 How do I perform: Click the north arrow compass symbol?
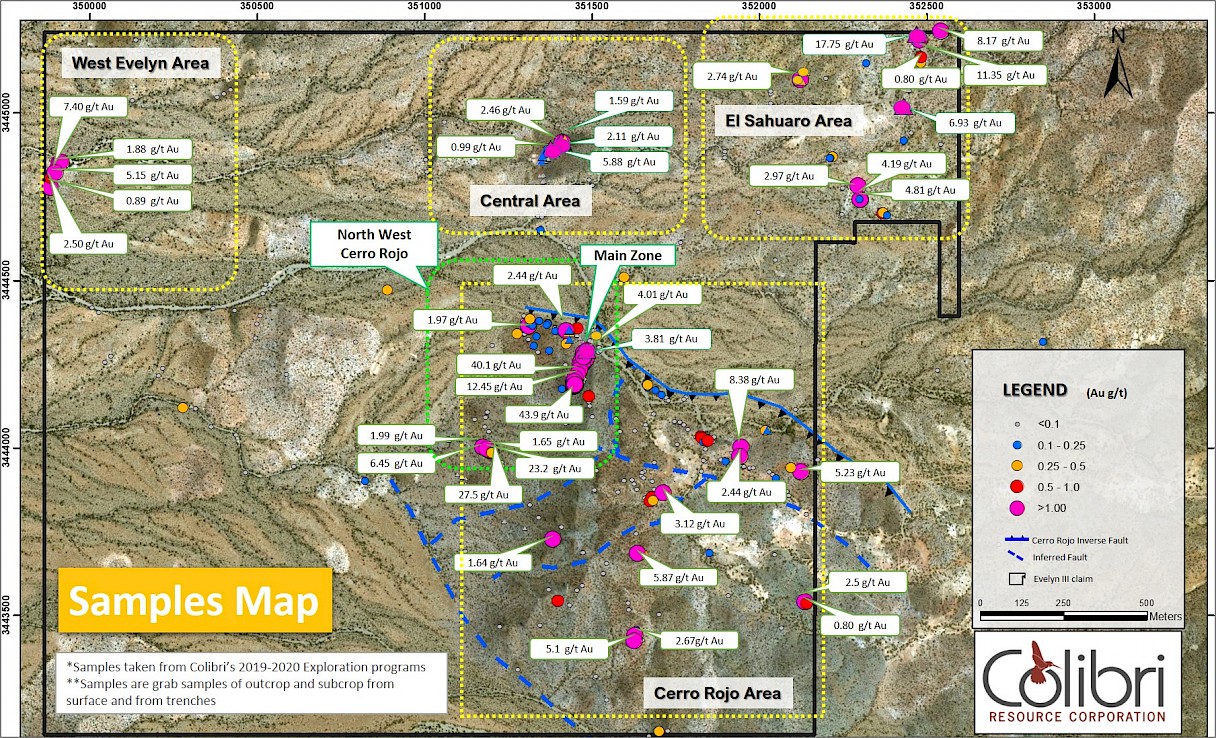click(1119, 62)
